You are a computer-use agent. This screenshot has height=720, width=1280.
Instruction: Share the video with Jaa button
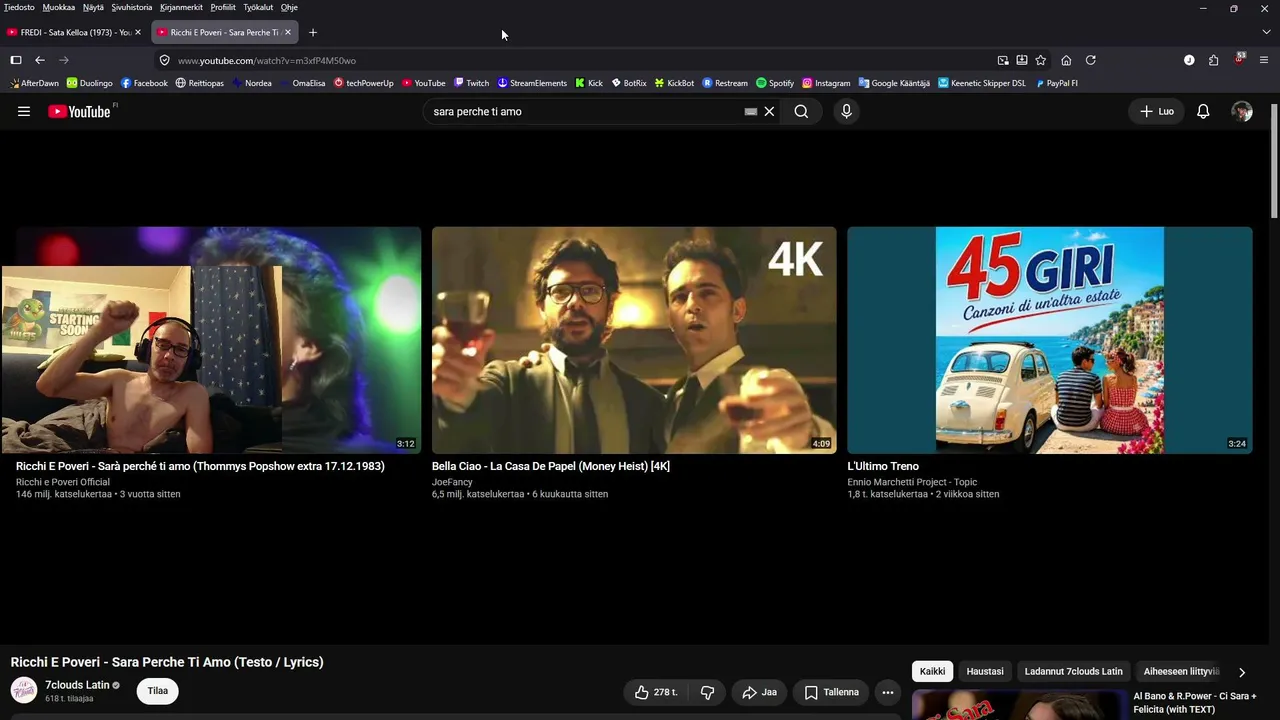coord(760,692)
